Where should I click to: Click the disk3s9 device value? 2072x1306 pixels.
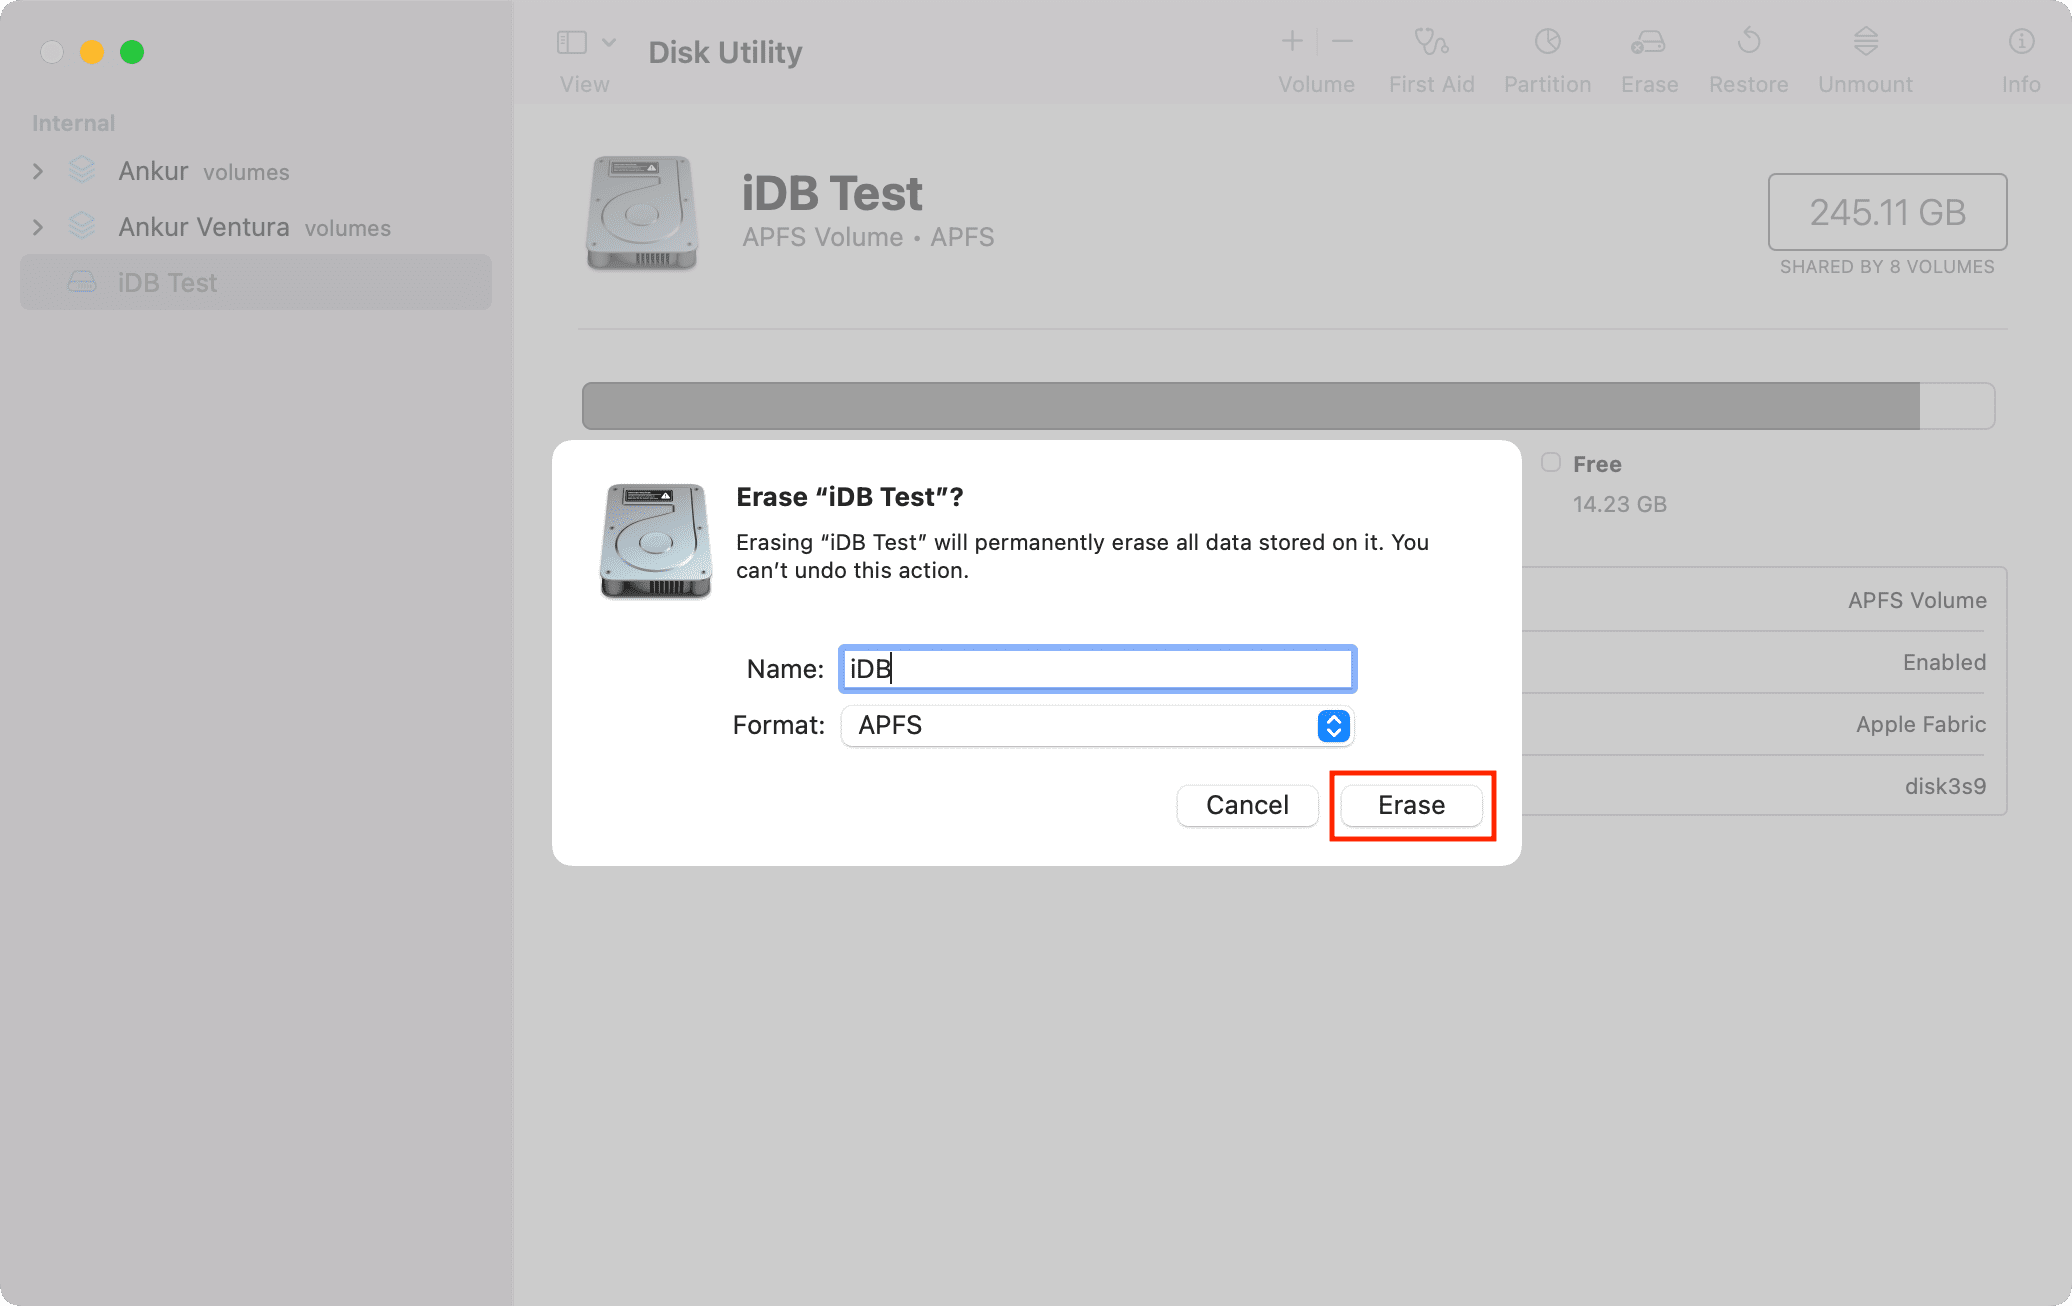(1945, 786)
